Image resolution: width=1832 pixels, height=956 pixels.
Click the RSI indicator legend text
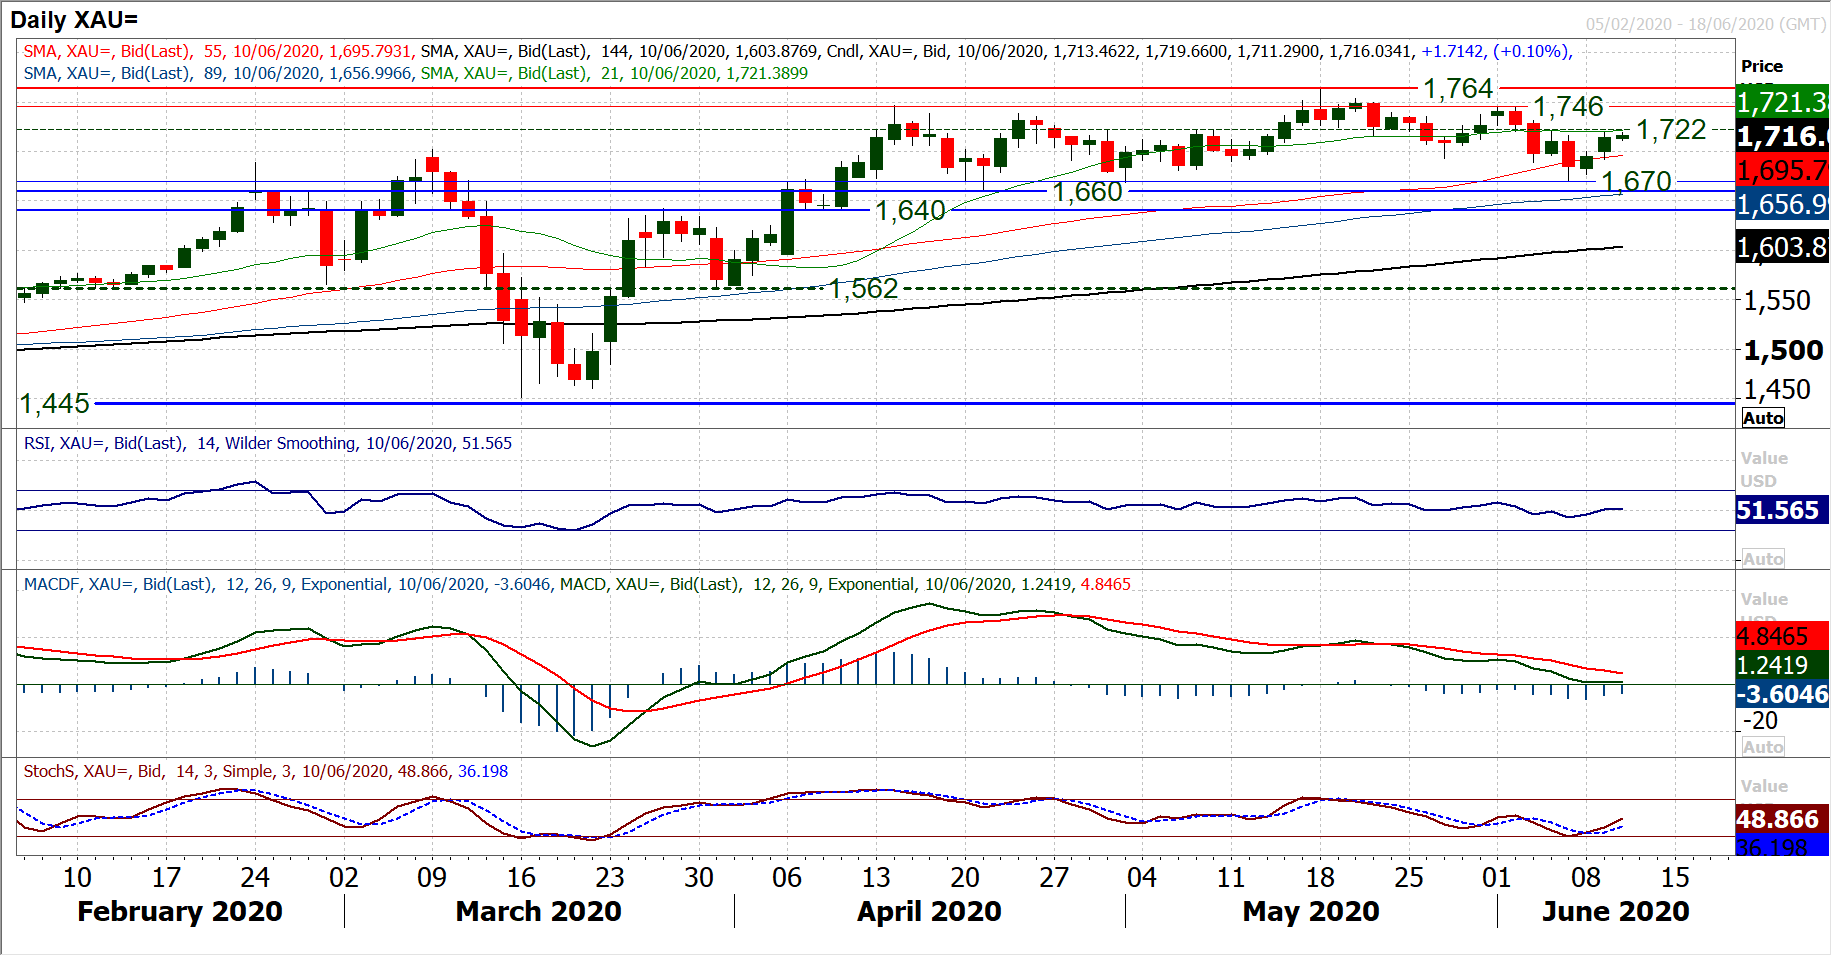[x=267, y=443]
